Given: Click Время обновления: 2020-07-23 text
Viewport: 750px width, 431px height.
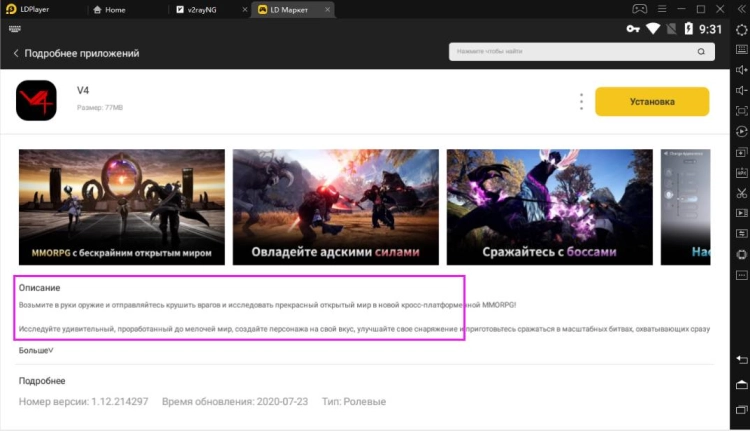Looking at the screenshot, I should (x=235, y=402).
